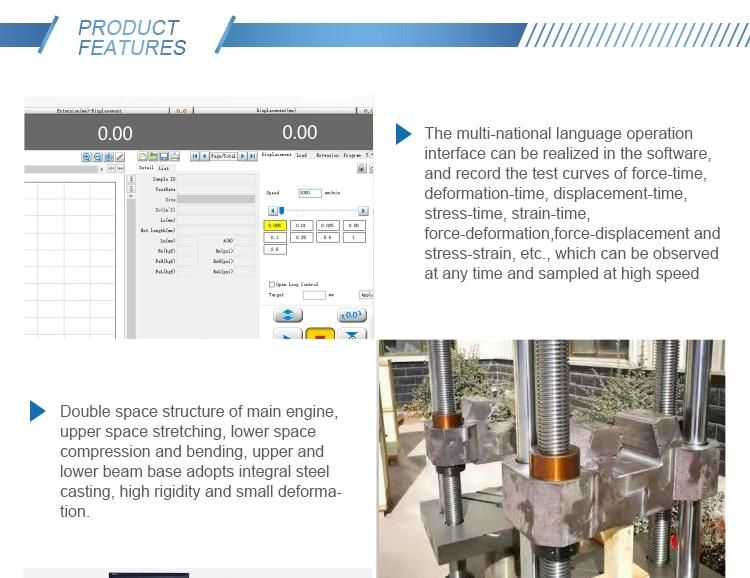750x578 pixels.
Task: Select the 0.1 speed preset
Action: (x=275, y=237)
